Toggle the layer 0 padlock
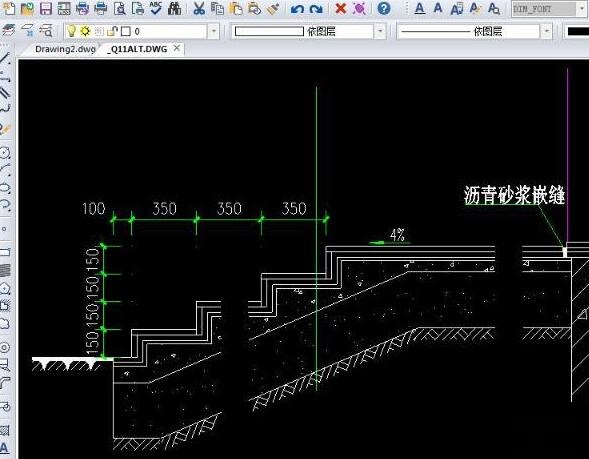 pyautogui.click(x=112, y=31)
